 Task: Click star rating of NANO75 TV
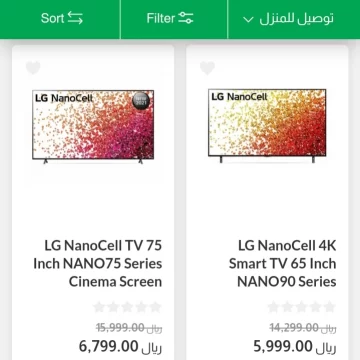[127, 307]
